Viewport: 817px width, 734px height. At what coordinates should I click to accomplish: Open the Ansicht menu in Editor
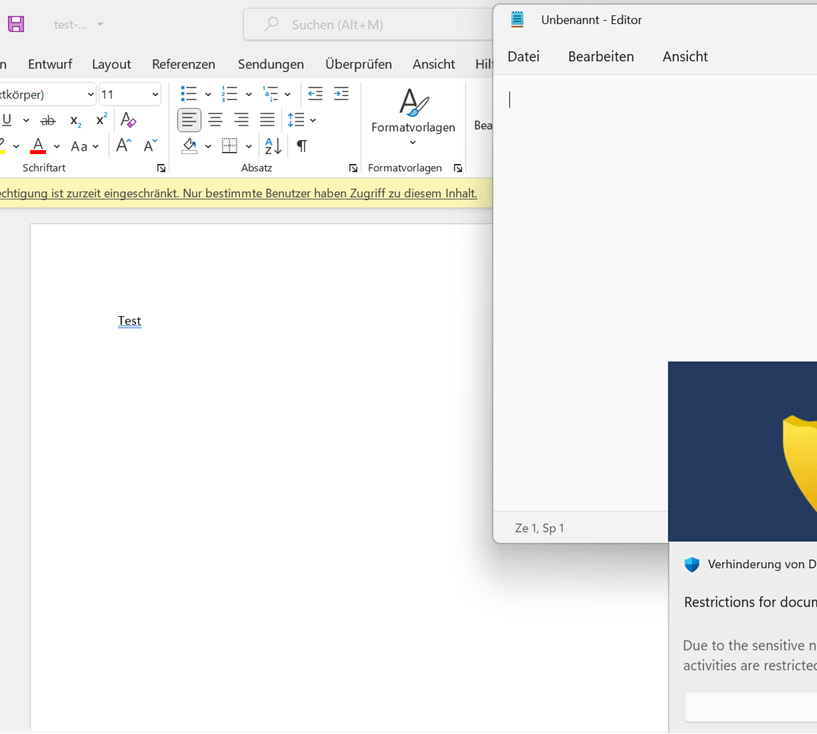[685, 56]
